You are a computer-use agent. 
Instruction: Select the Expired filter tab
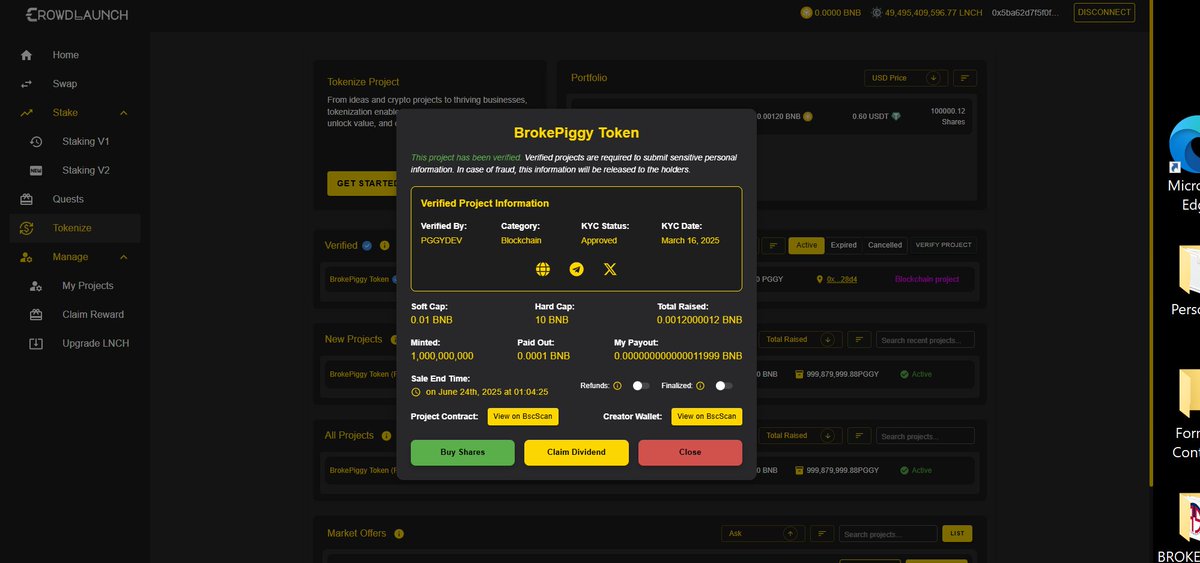point(844,245)
